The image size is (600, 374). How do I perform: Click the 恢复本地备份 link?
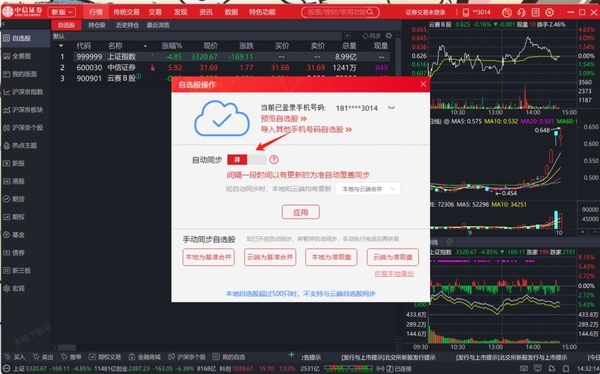394,274
